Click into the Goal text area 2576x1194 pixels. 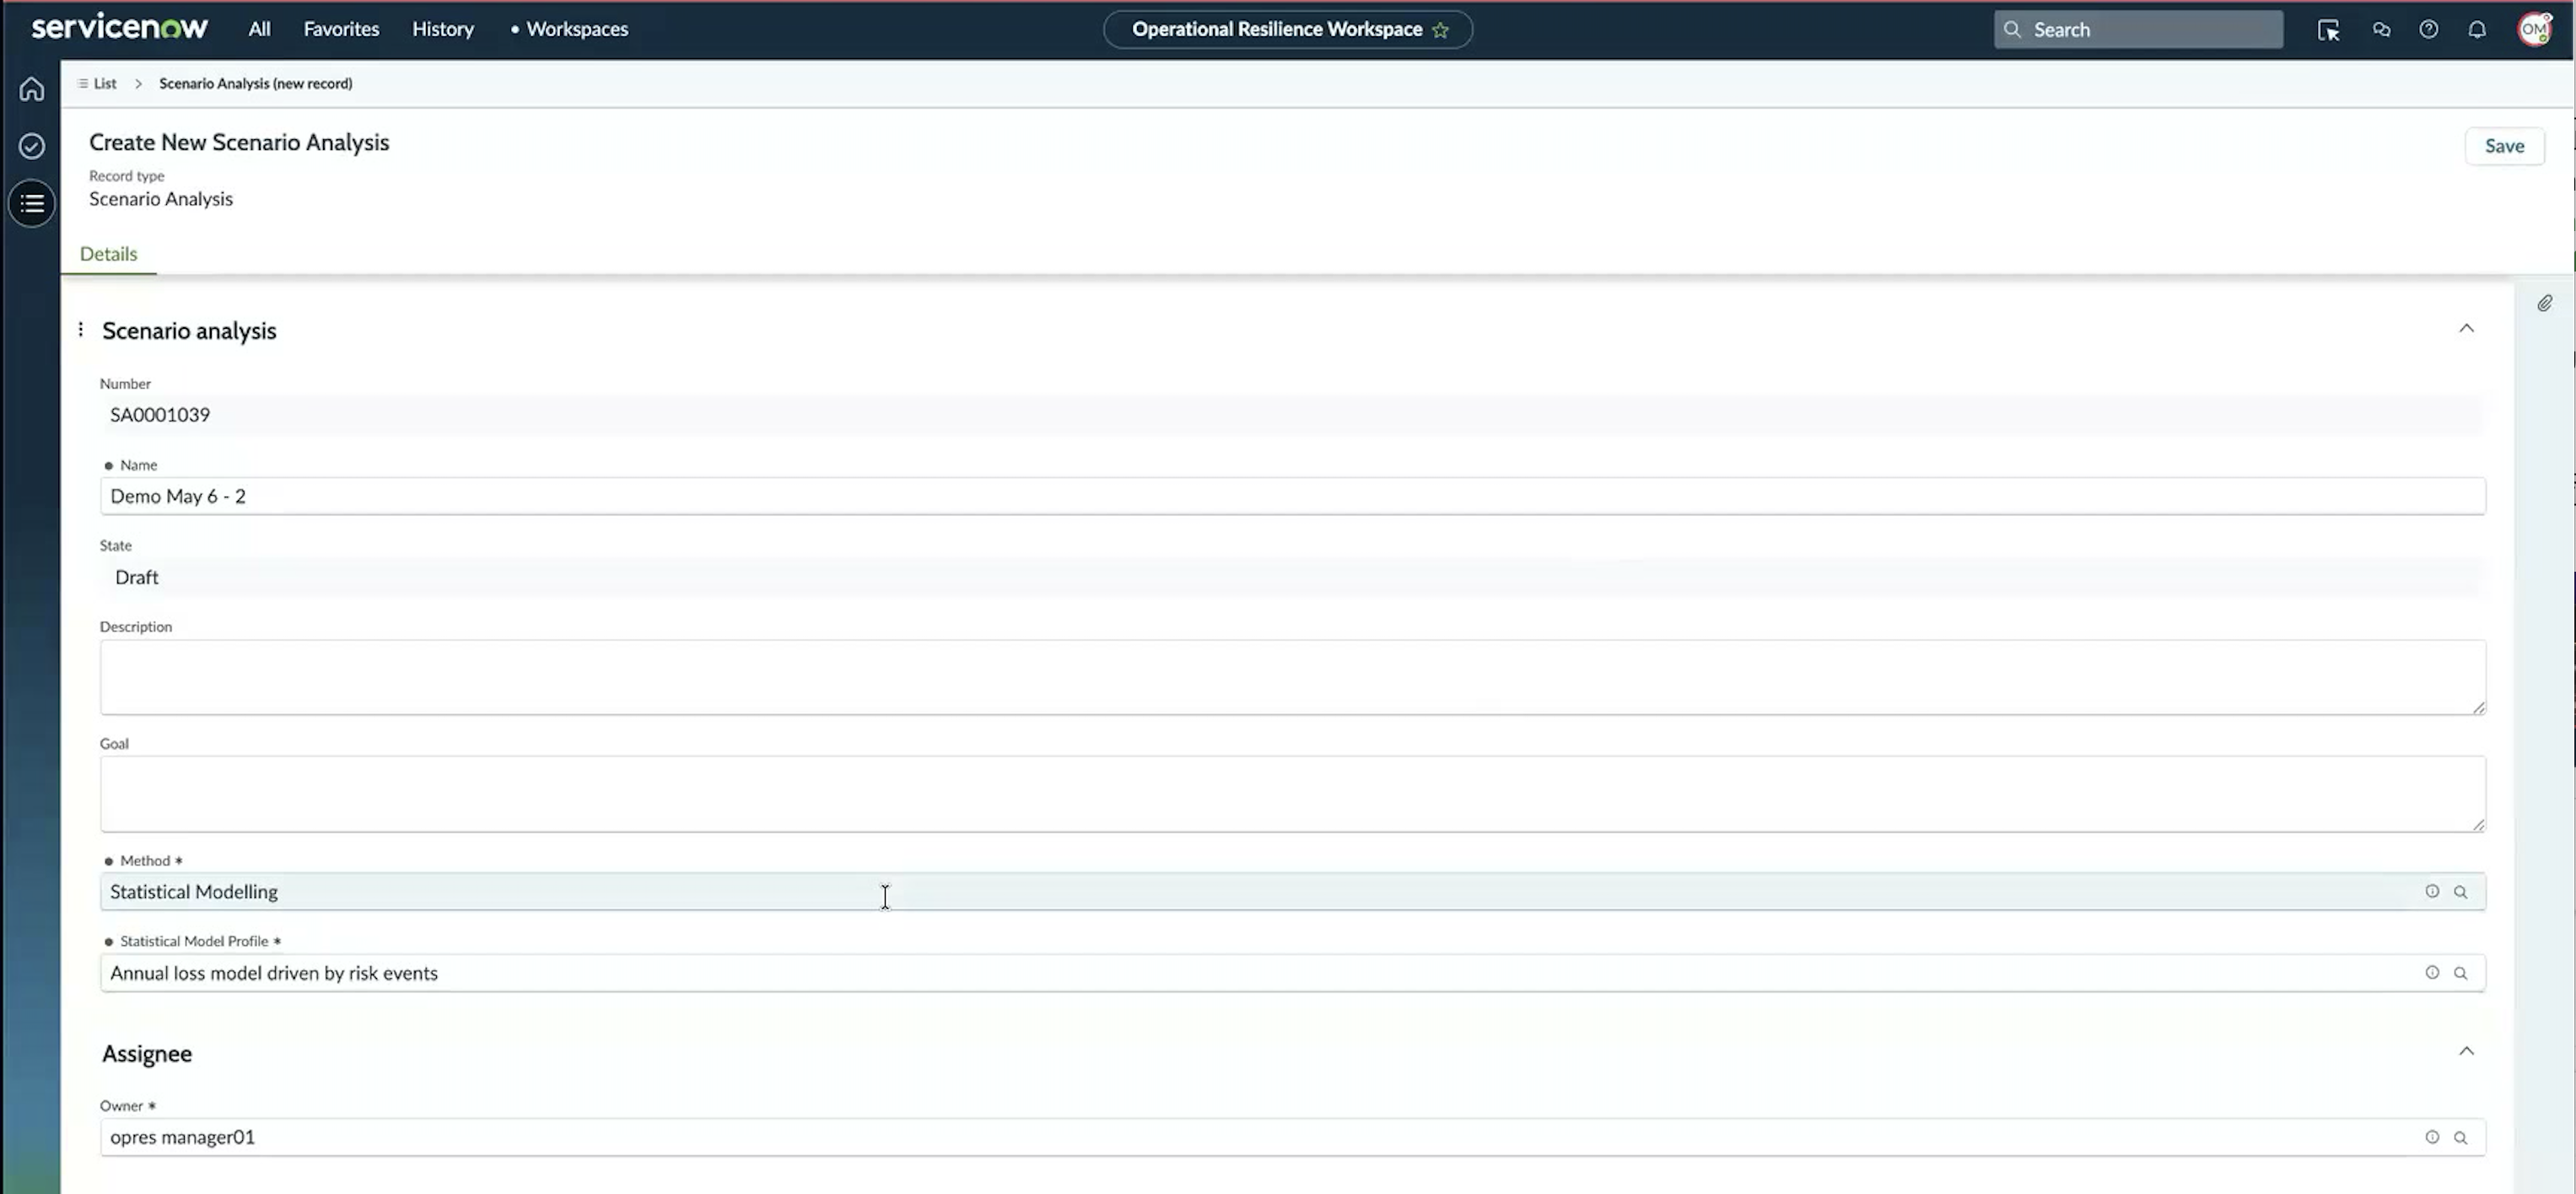click(1292, 794)
